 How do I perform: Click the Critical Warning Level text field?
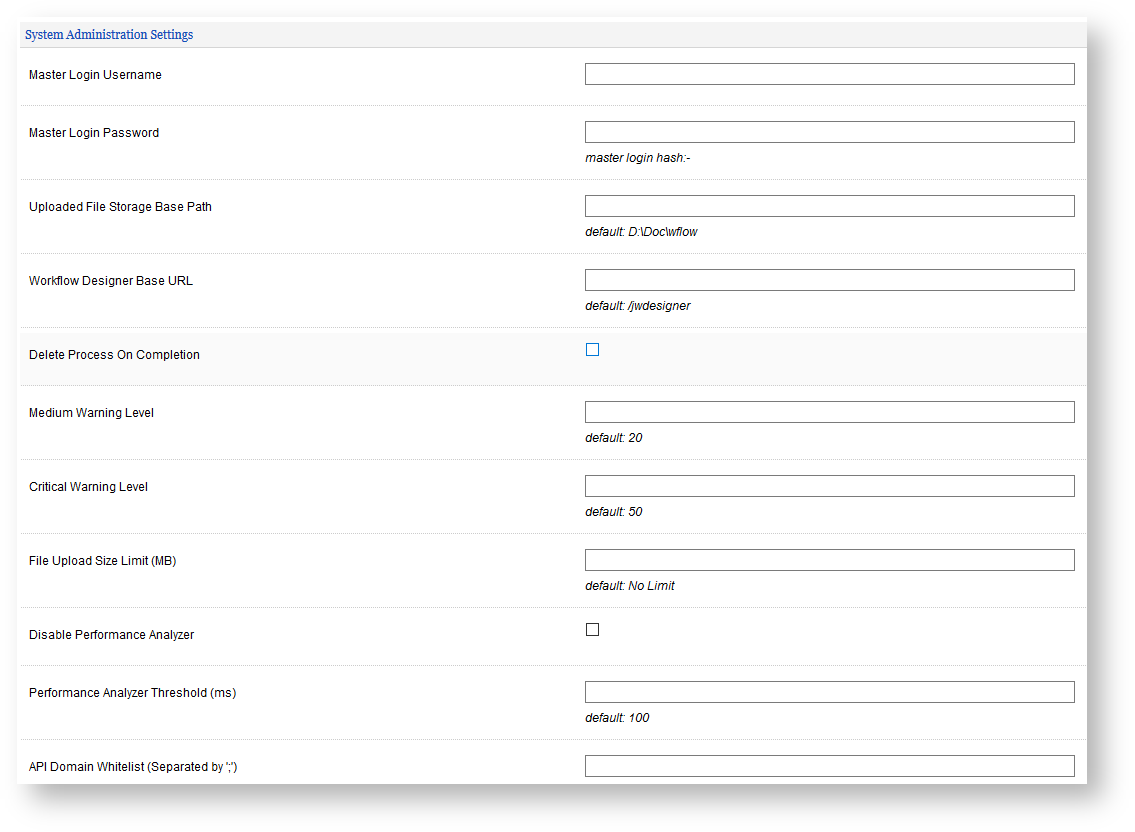(x=829, y=486)
